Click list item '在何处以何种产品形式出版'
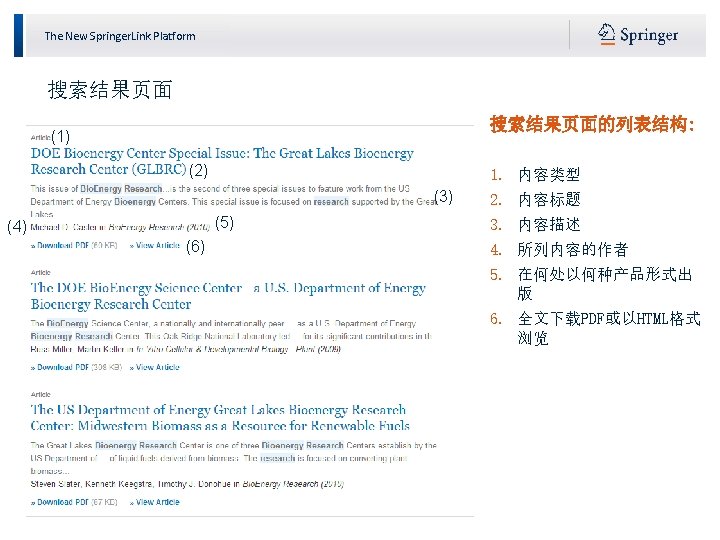 [x=605, y=284]
